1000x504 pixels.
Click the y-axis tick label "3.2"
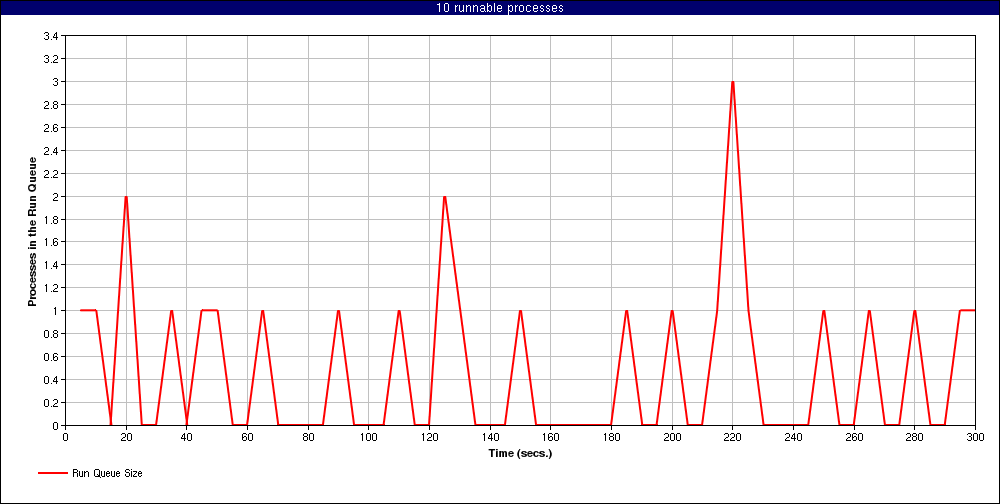(x=50, y=59)
